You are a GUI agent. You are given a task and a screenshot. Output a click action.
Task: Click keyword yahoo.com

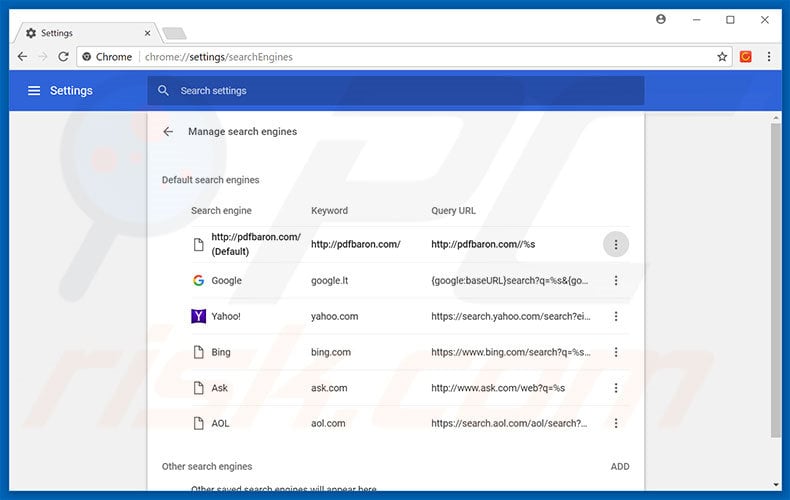(335, 317)
